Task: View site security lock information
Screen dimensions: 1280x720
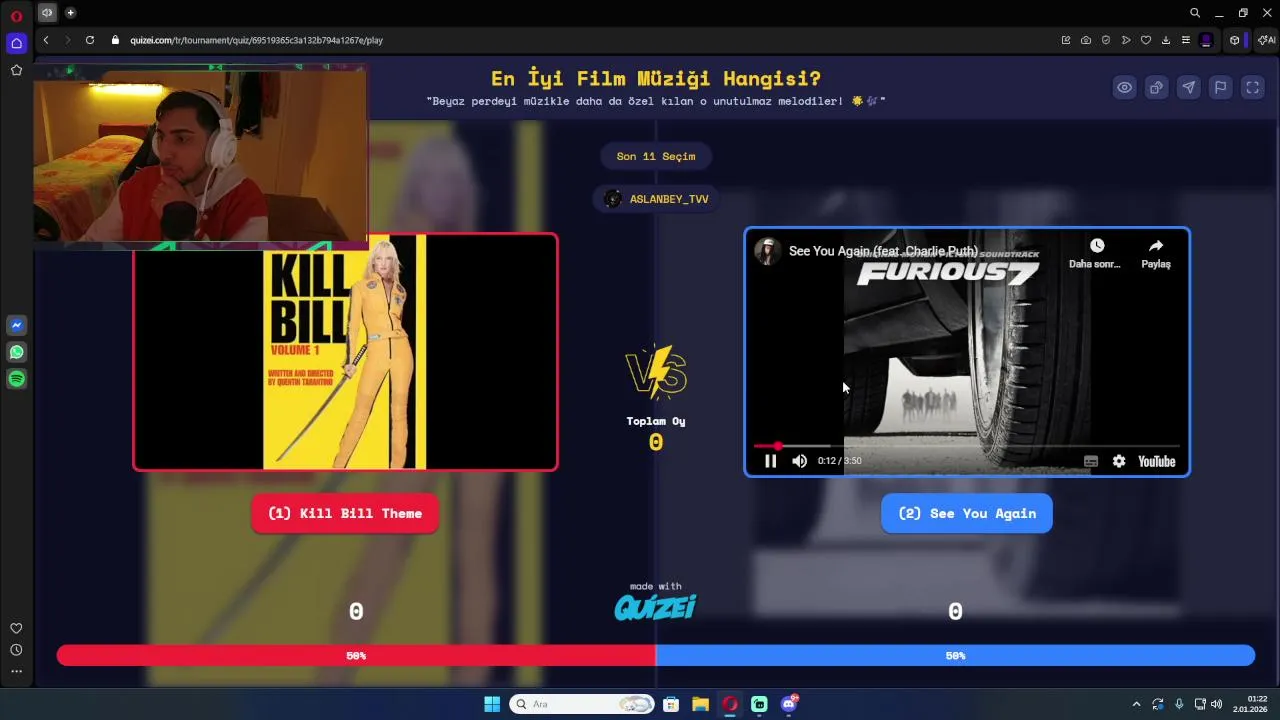Action: pos(115,40)
